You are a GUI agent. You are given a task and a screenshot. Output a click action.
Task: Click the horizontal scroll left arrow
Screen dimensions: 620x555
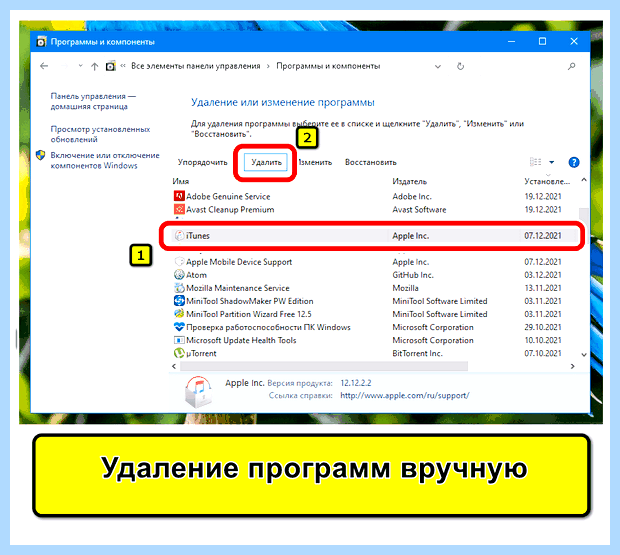click(174, 366)
